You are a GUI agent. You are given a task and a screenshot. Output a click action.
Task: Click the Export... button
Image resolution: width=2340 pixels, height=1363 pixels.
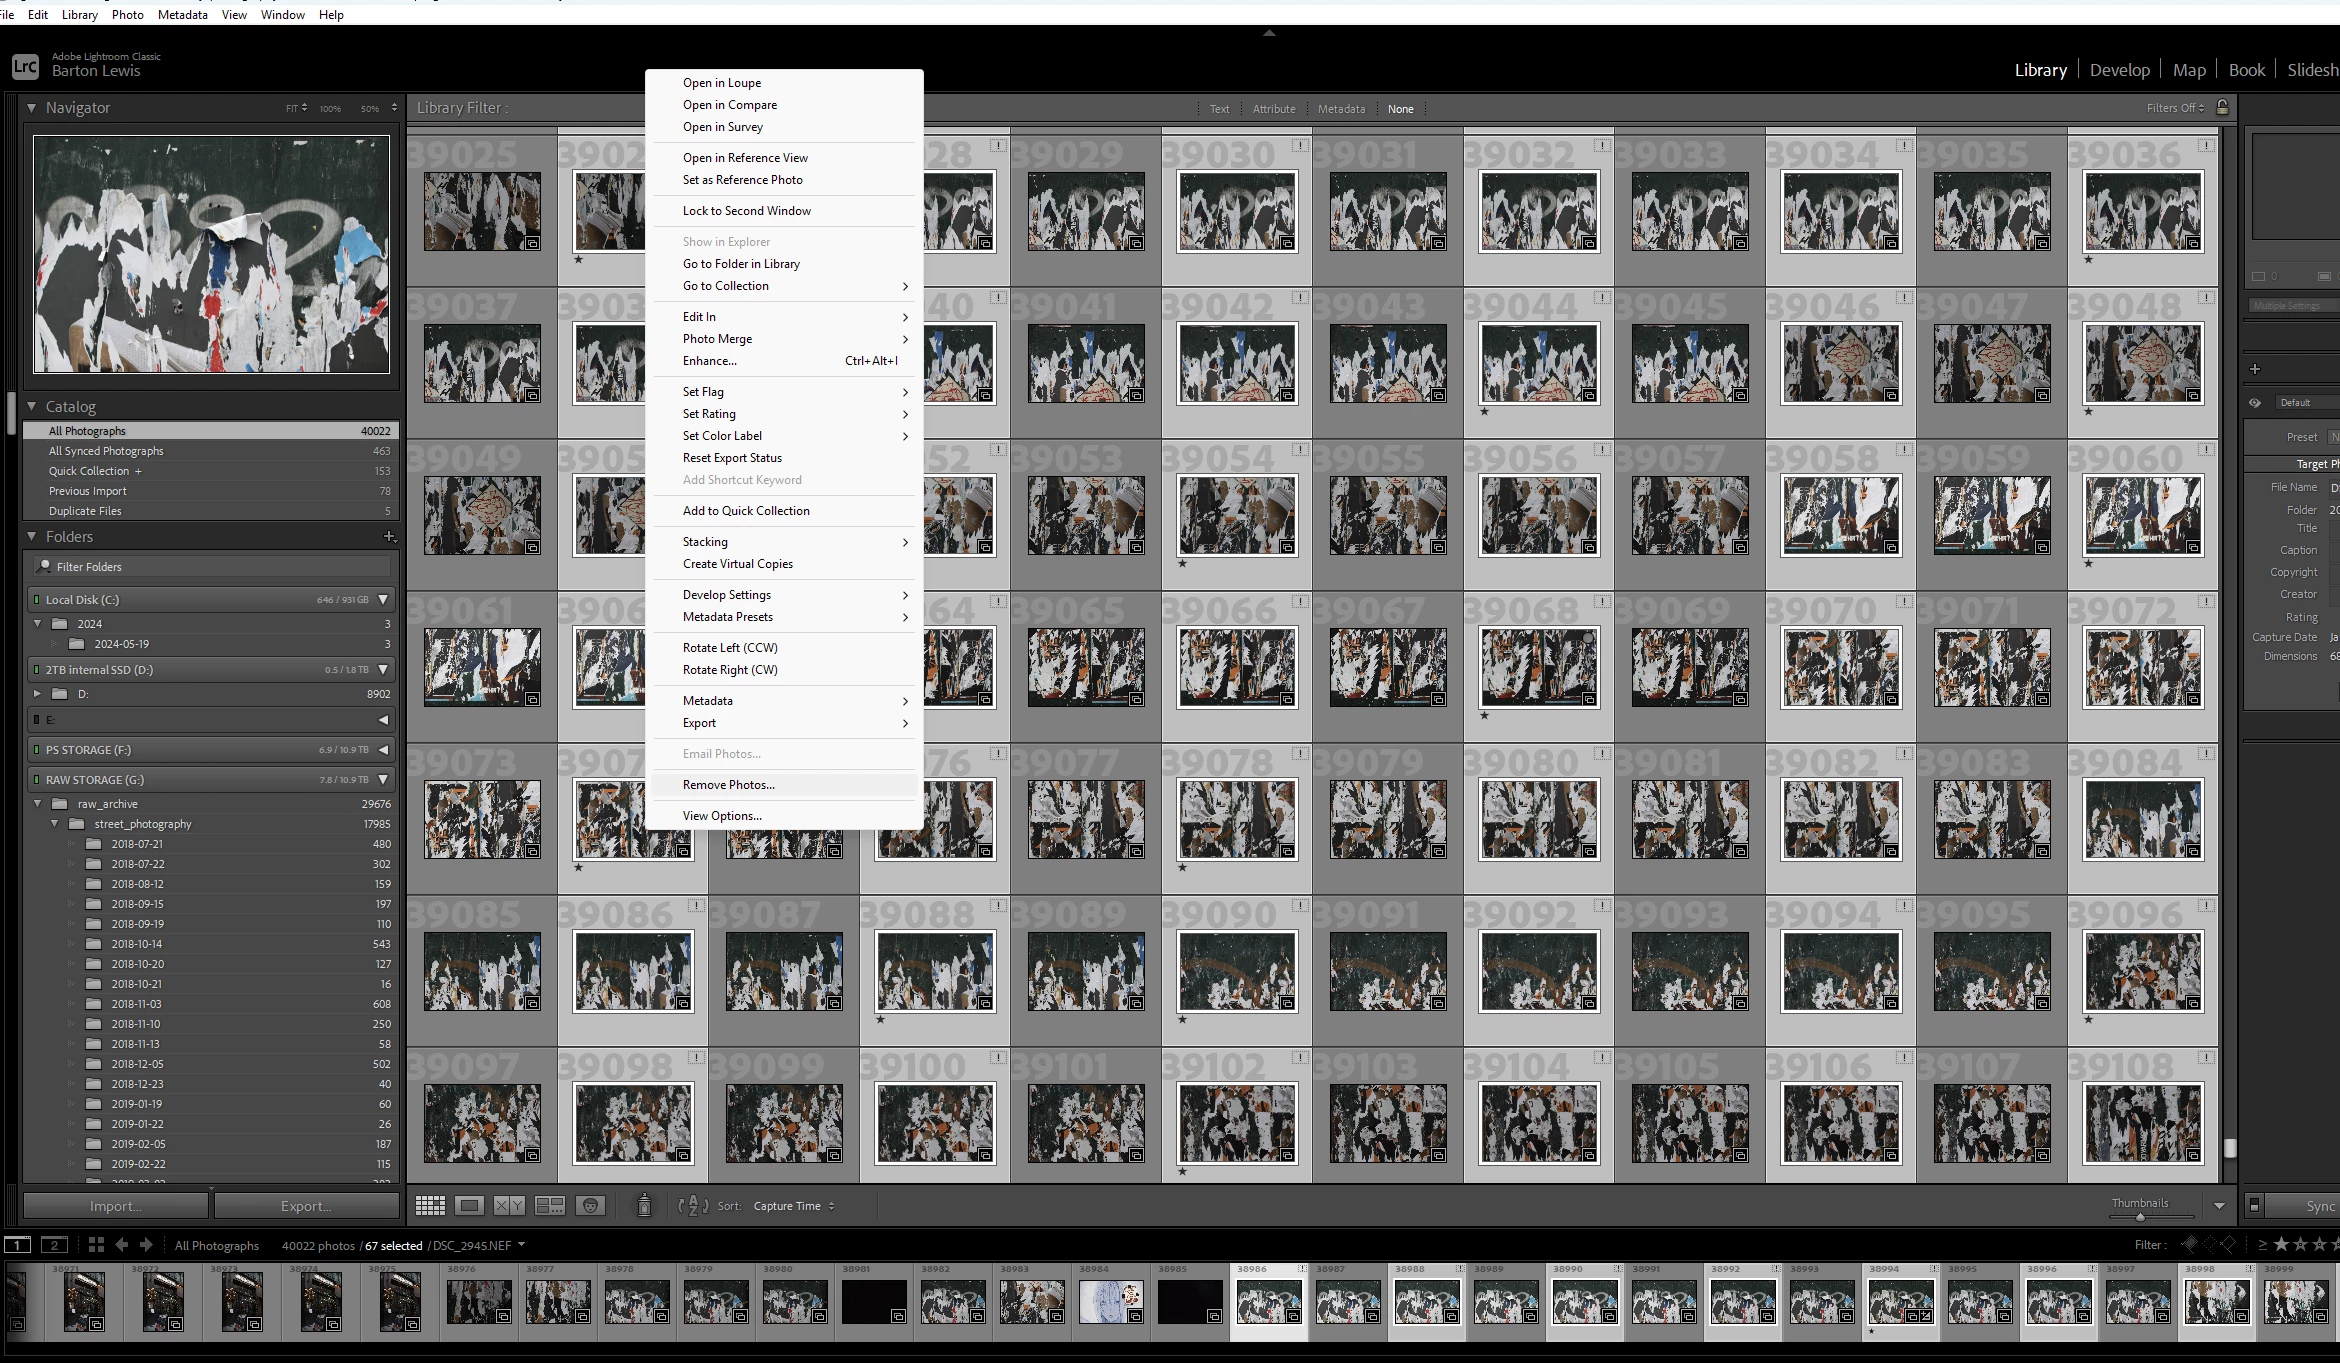point(306,1206)
